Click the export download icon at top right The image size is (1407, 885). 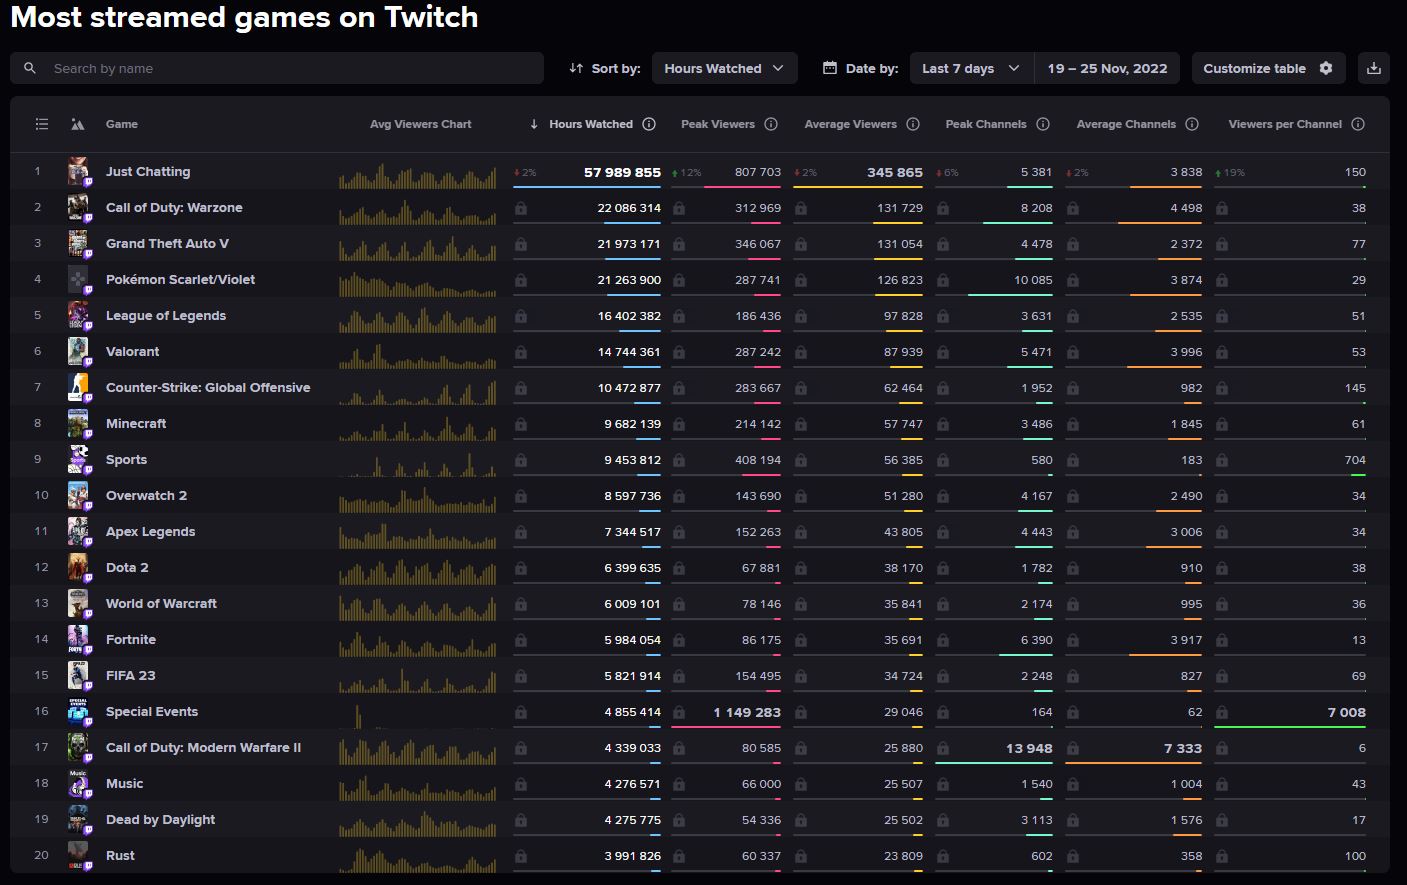tap(1374, 68)
